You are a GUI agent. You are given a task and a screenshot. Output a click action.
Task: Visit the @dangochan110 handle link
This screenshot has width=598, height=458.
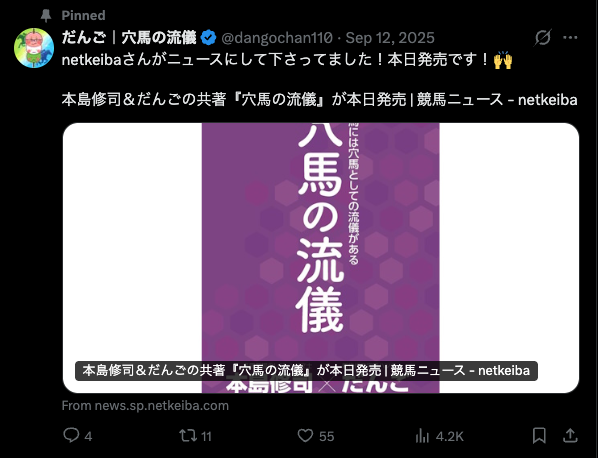coord(277,38)
